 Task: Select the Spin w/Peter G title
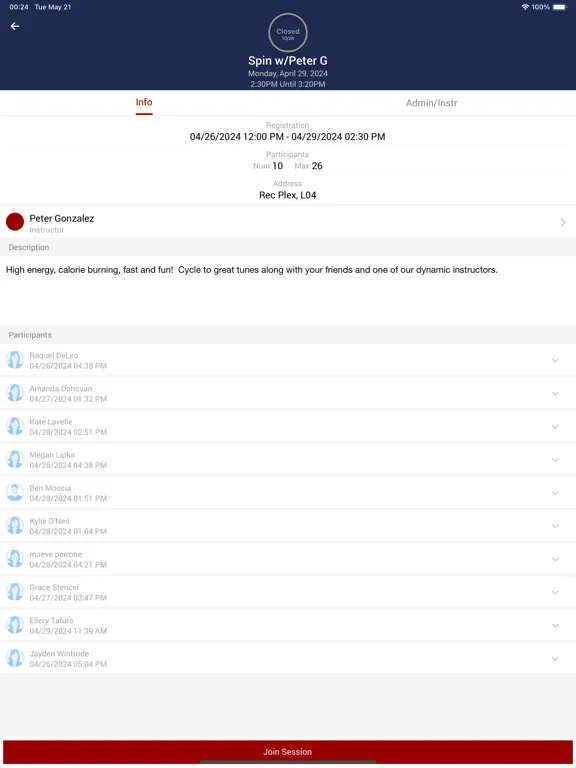point(288,61)
